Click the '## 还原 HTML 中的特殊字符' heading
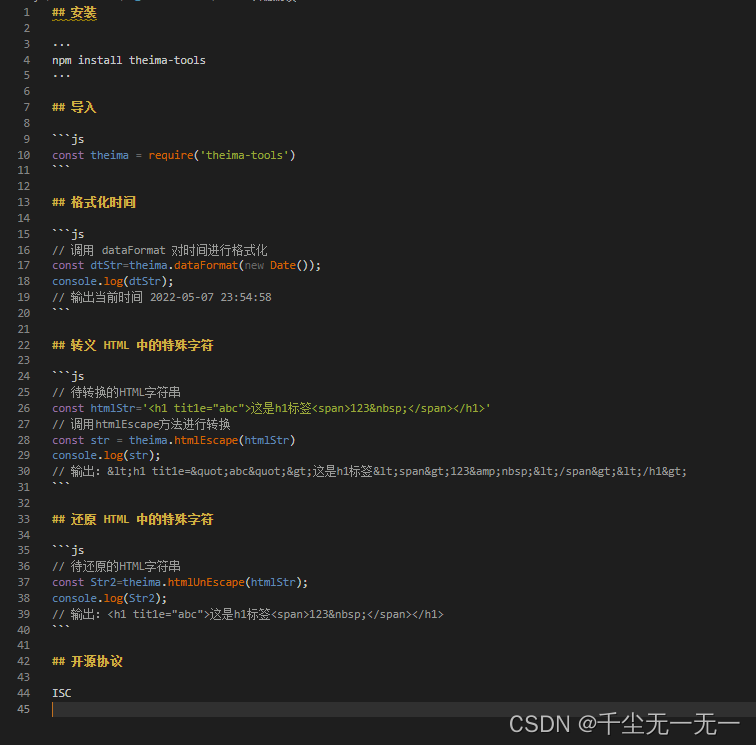 [133, 519]
